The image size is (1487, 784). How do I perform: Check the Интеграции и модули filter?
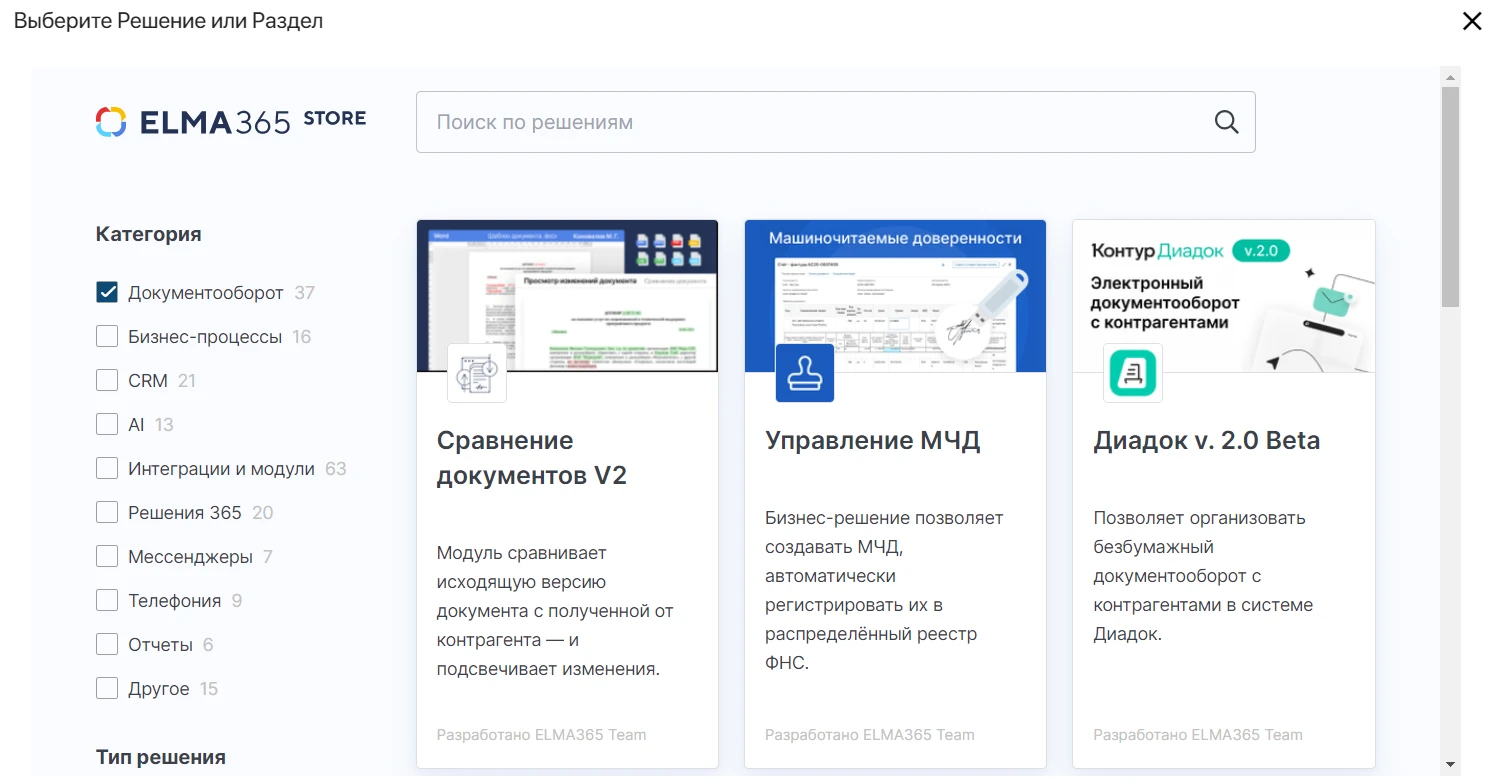click(106, 468)
